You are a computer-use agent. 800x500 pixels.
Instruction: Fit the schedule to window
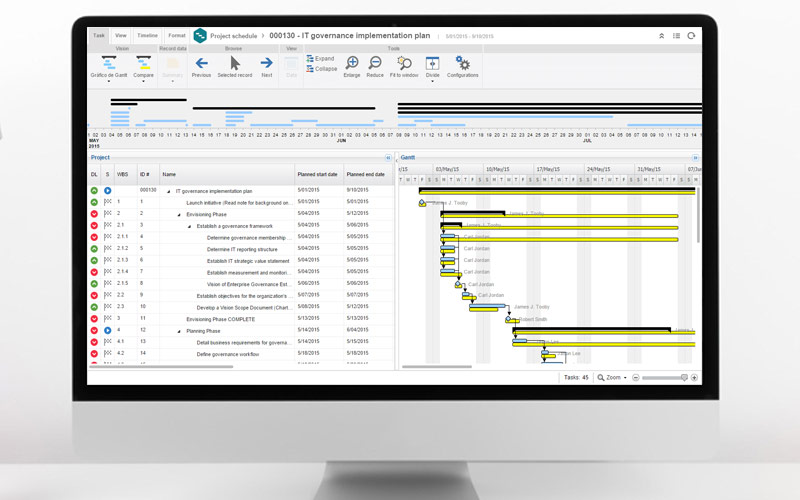tap(404, 64)
